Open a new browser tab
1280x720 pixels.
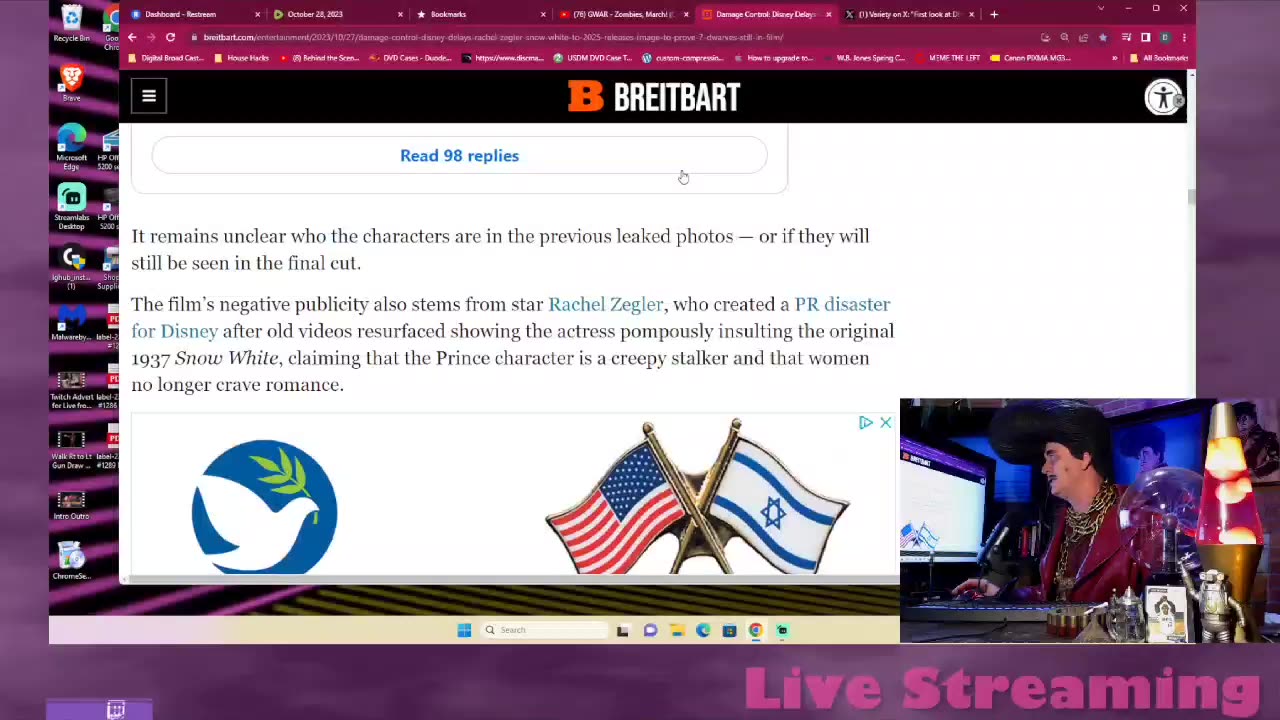pos(994,14)
